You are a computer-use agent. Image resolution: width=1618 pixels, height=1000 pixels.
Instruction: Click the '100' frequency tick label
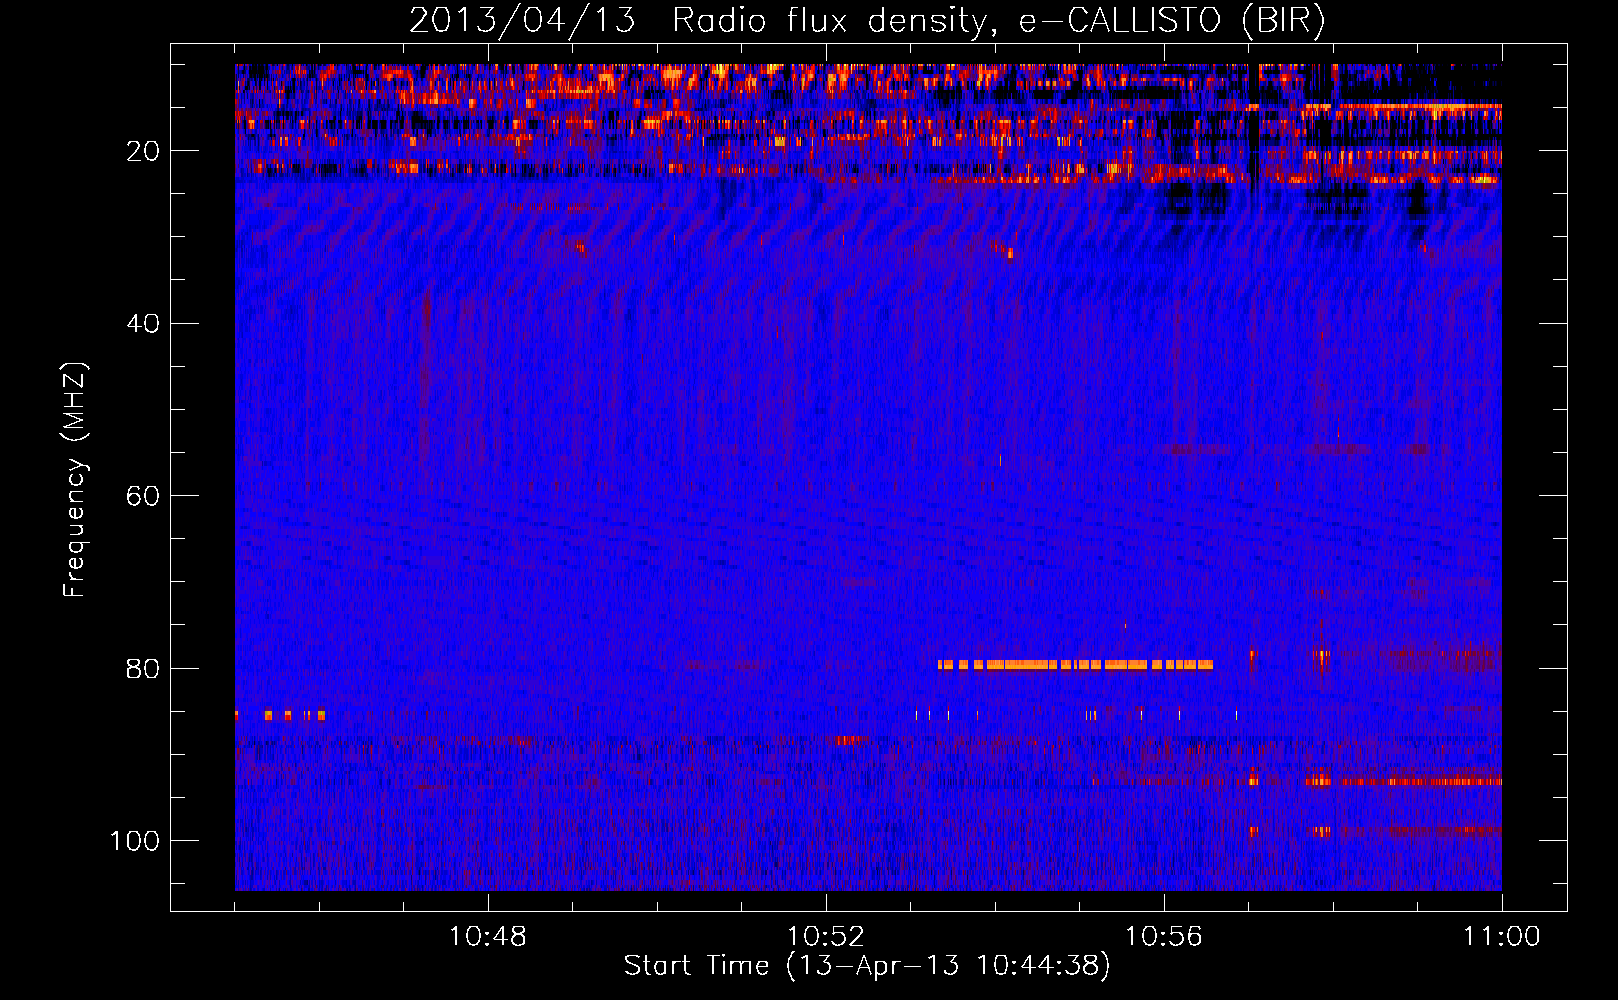[x=135, y=841]
